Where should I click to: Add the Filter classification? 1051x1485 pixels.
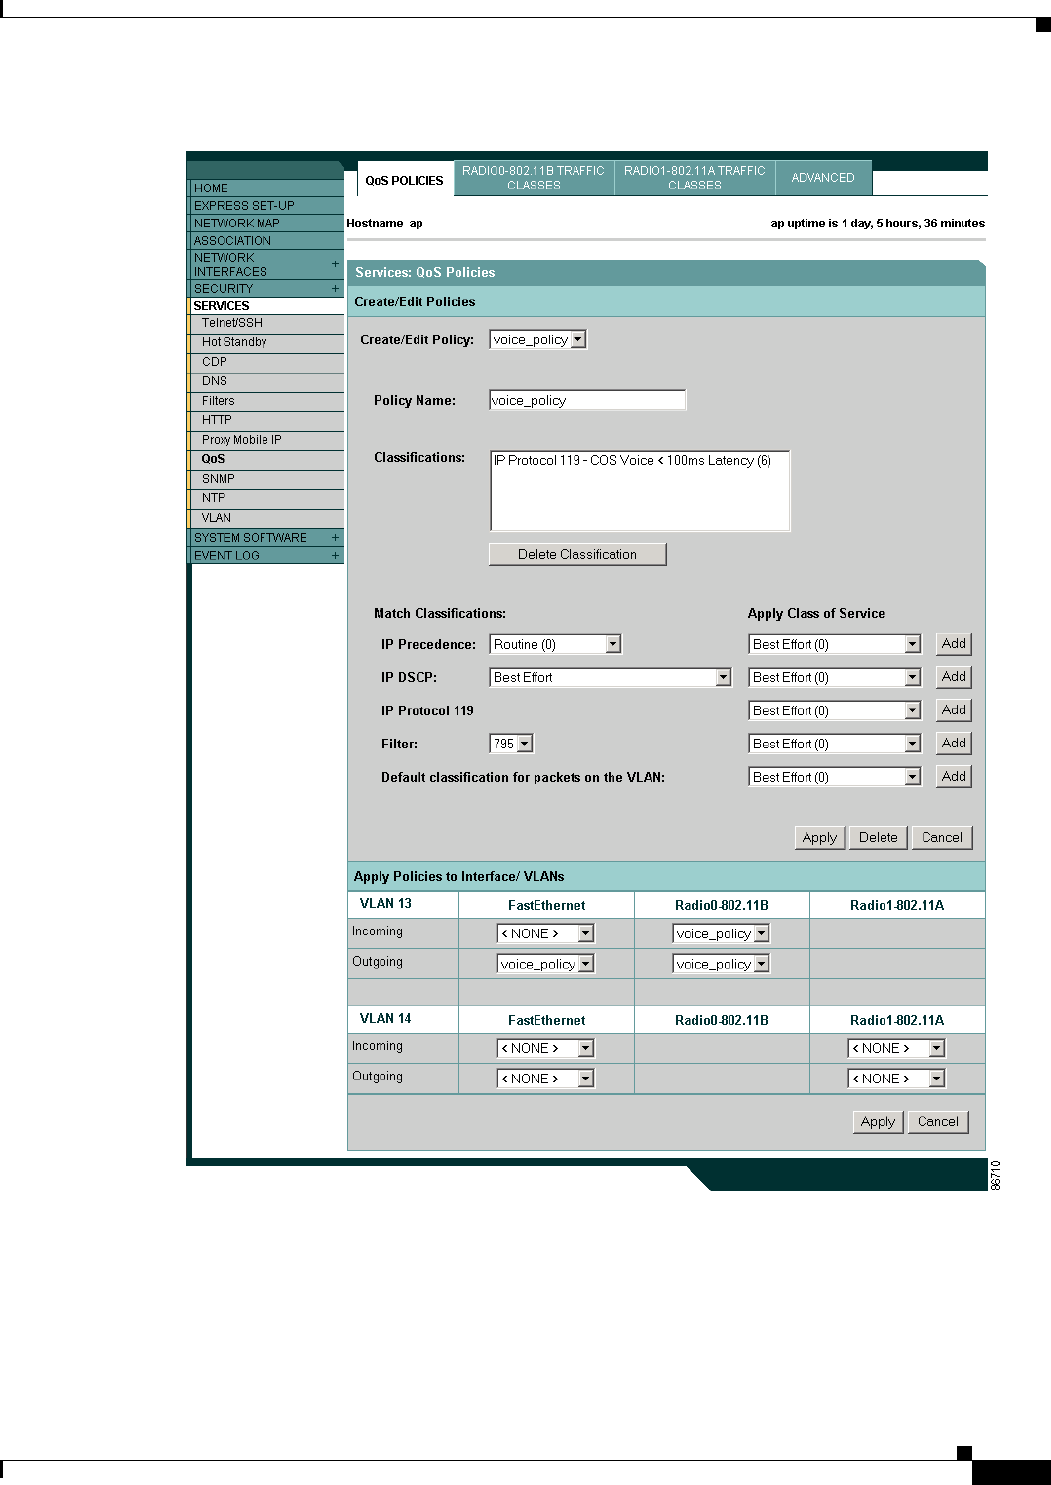tap(954, 743)
